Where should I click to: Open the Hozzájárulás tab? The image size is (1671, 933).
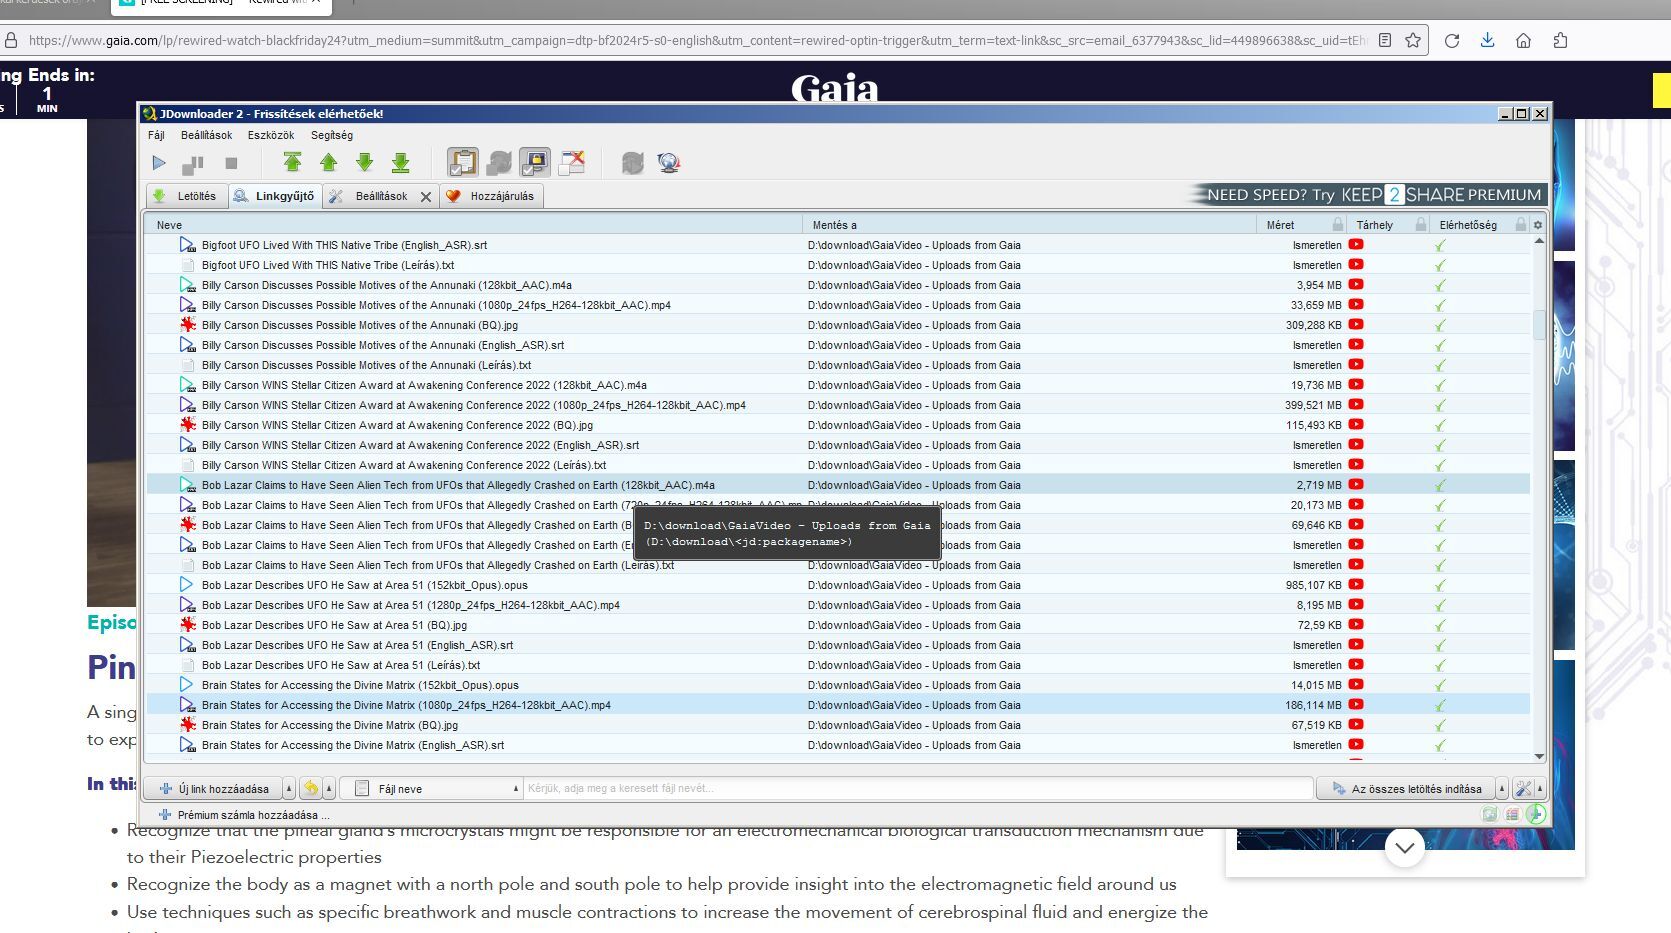tap(490, 196)
